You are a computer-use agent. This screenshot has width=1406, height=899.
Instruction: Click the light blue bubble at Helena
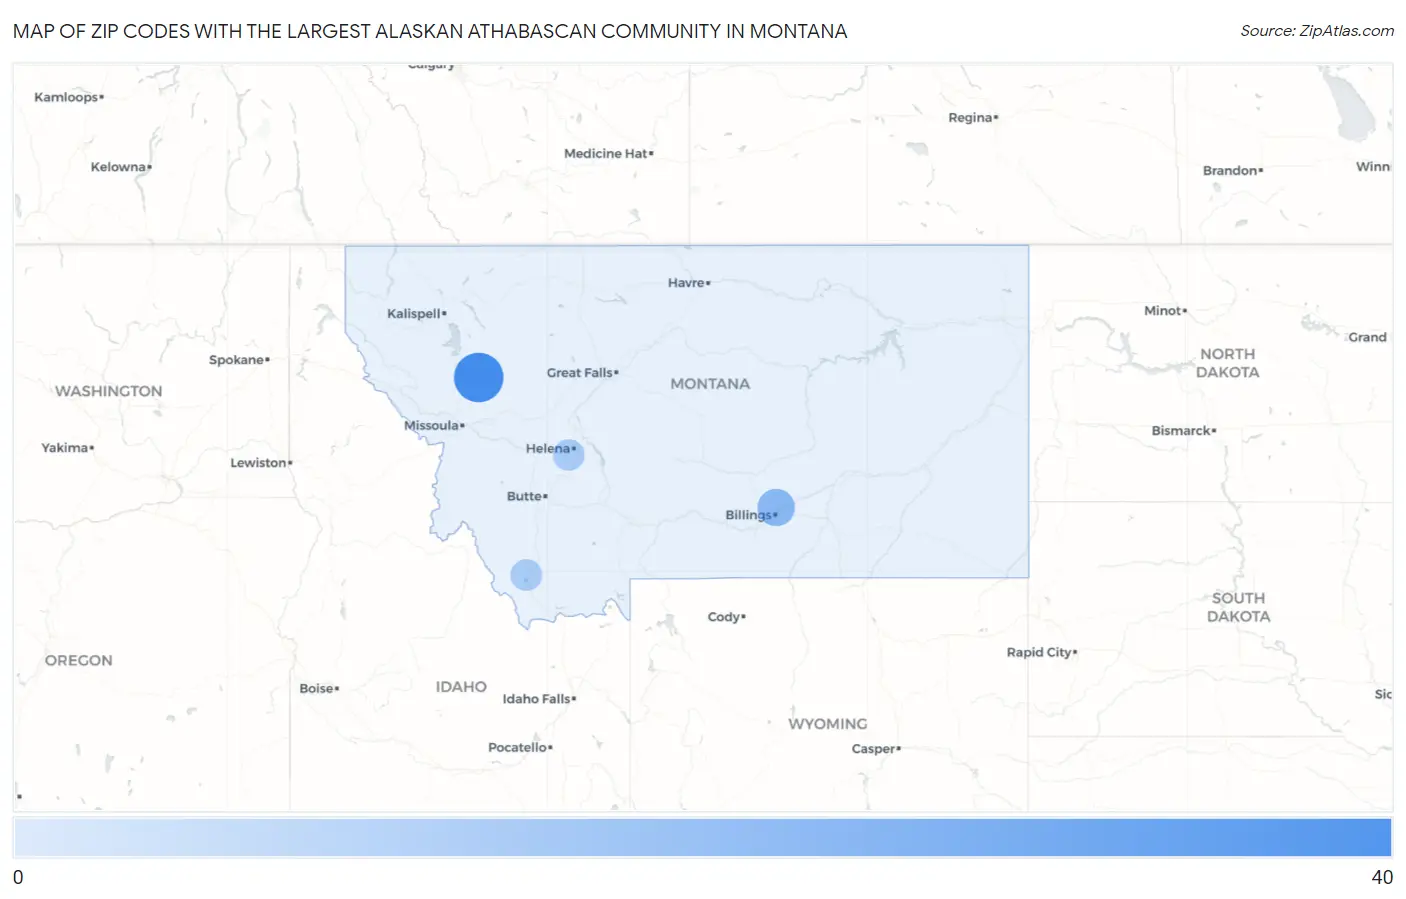coord(569,455)
